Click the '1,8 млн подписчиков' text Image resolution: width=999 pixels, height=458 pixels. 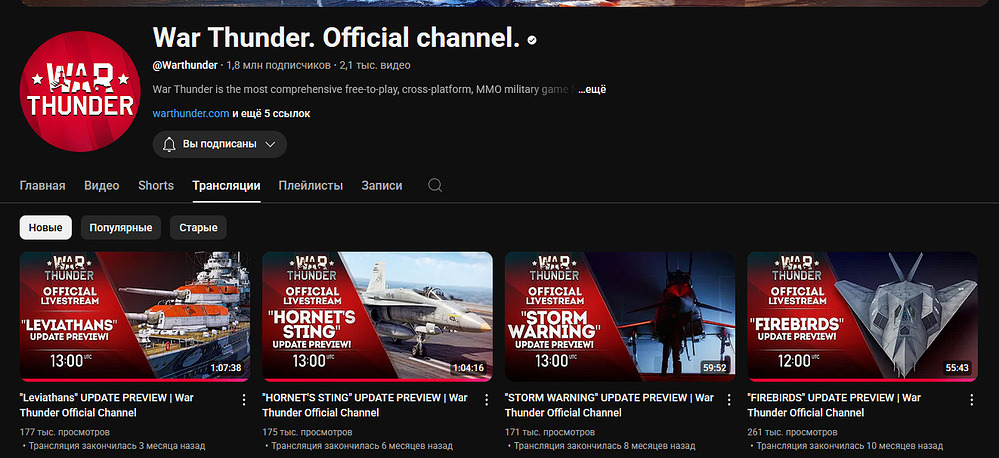(x=278, y=65)
